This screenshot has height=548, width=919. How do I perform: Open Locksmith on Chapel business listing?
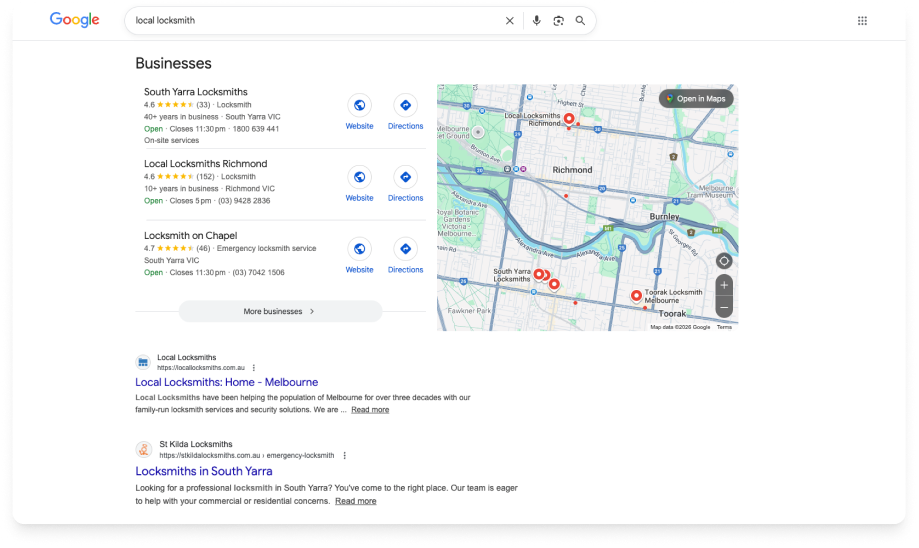click(190, 236)
